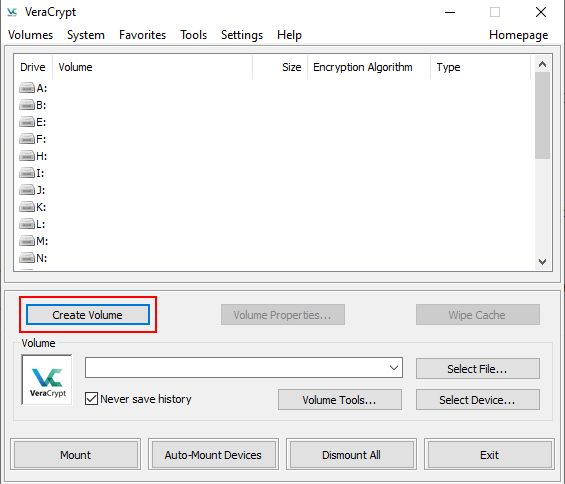This screenshot has height=484, width=565.
Task: Select the K: drive icon
Action: coord(27,207)
